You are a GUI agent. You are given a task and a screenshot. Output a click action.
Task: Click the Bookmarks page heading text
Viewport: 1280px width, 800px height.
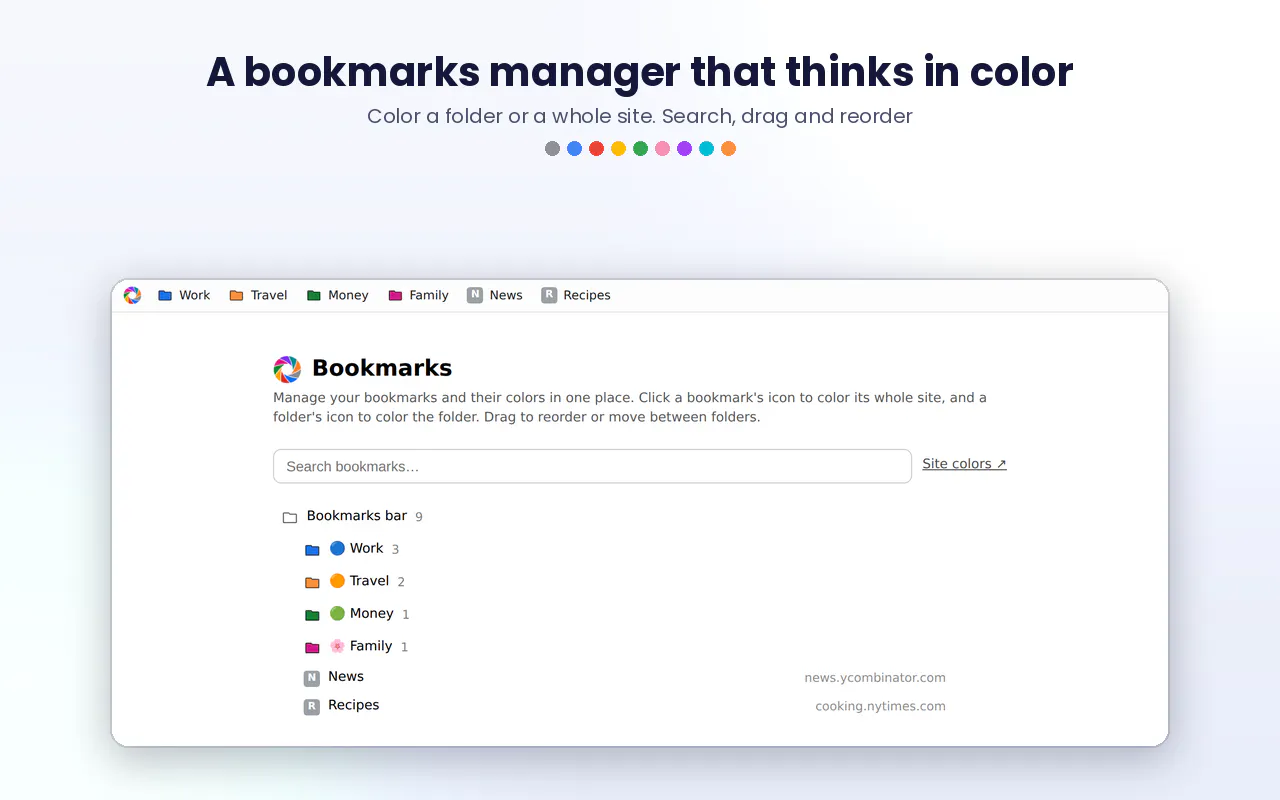(x=382, y=368)
